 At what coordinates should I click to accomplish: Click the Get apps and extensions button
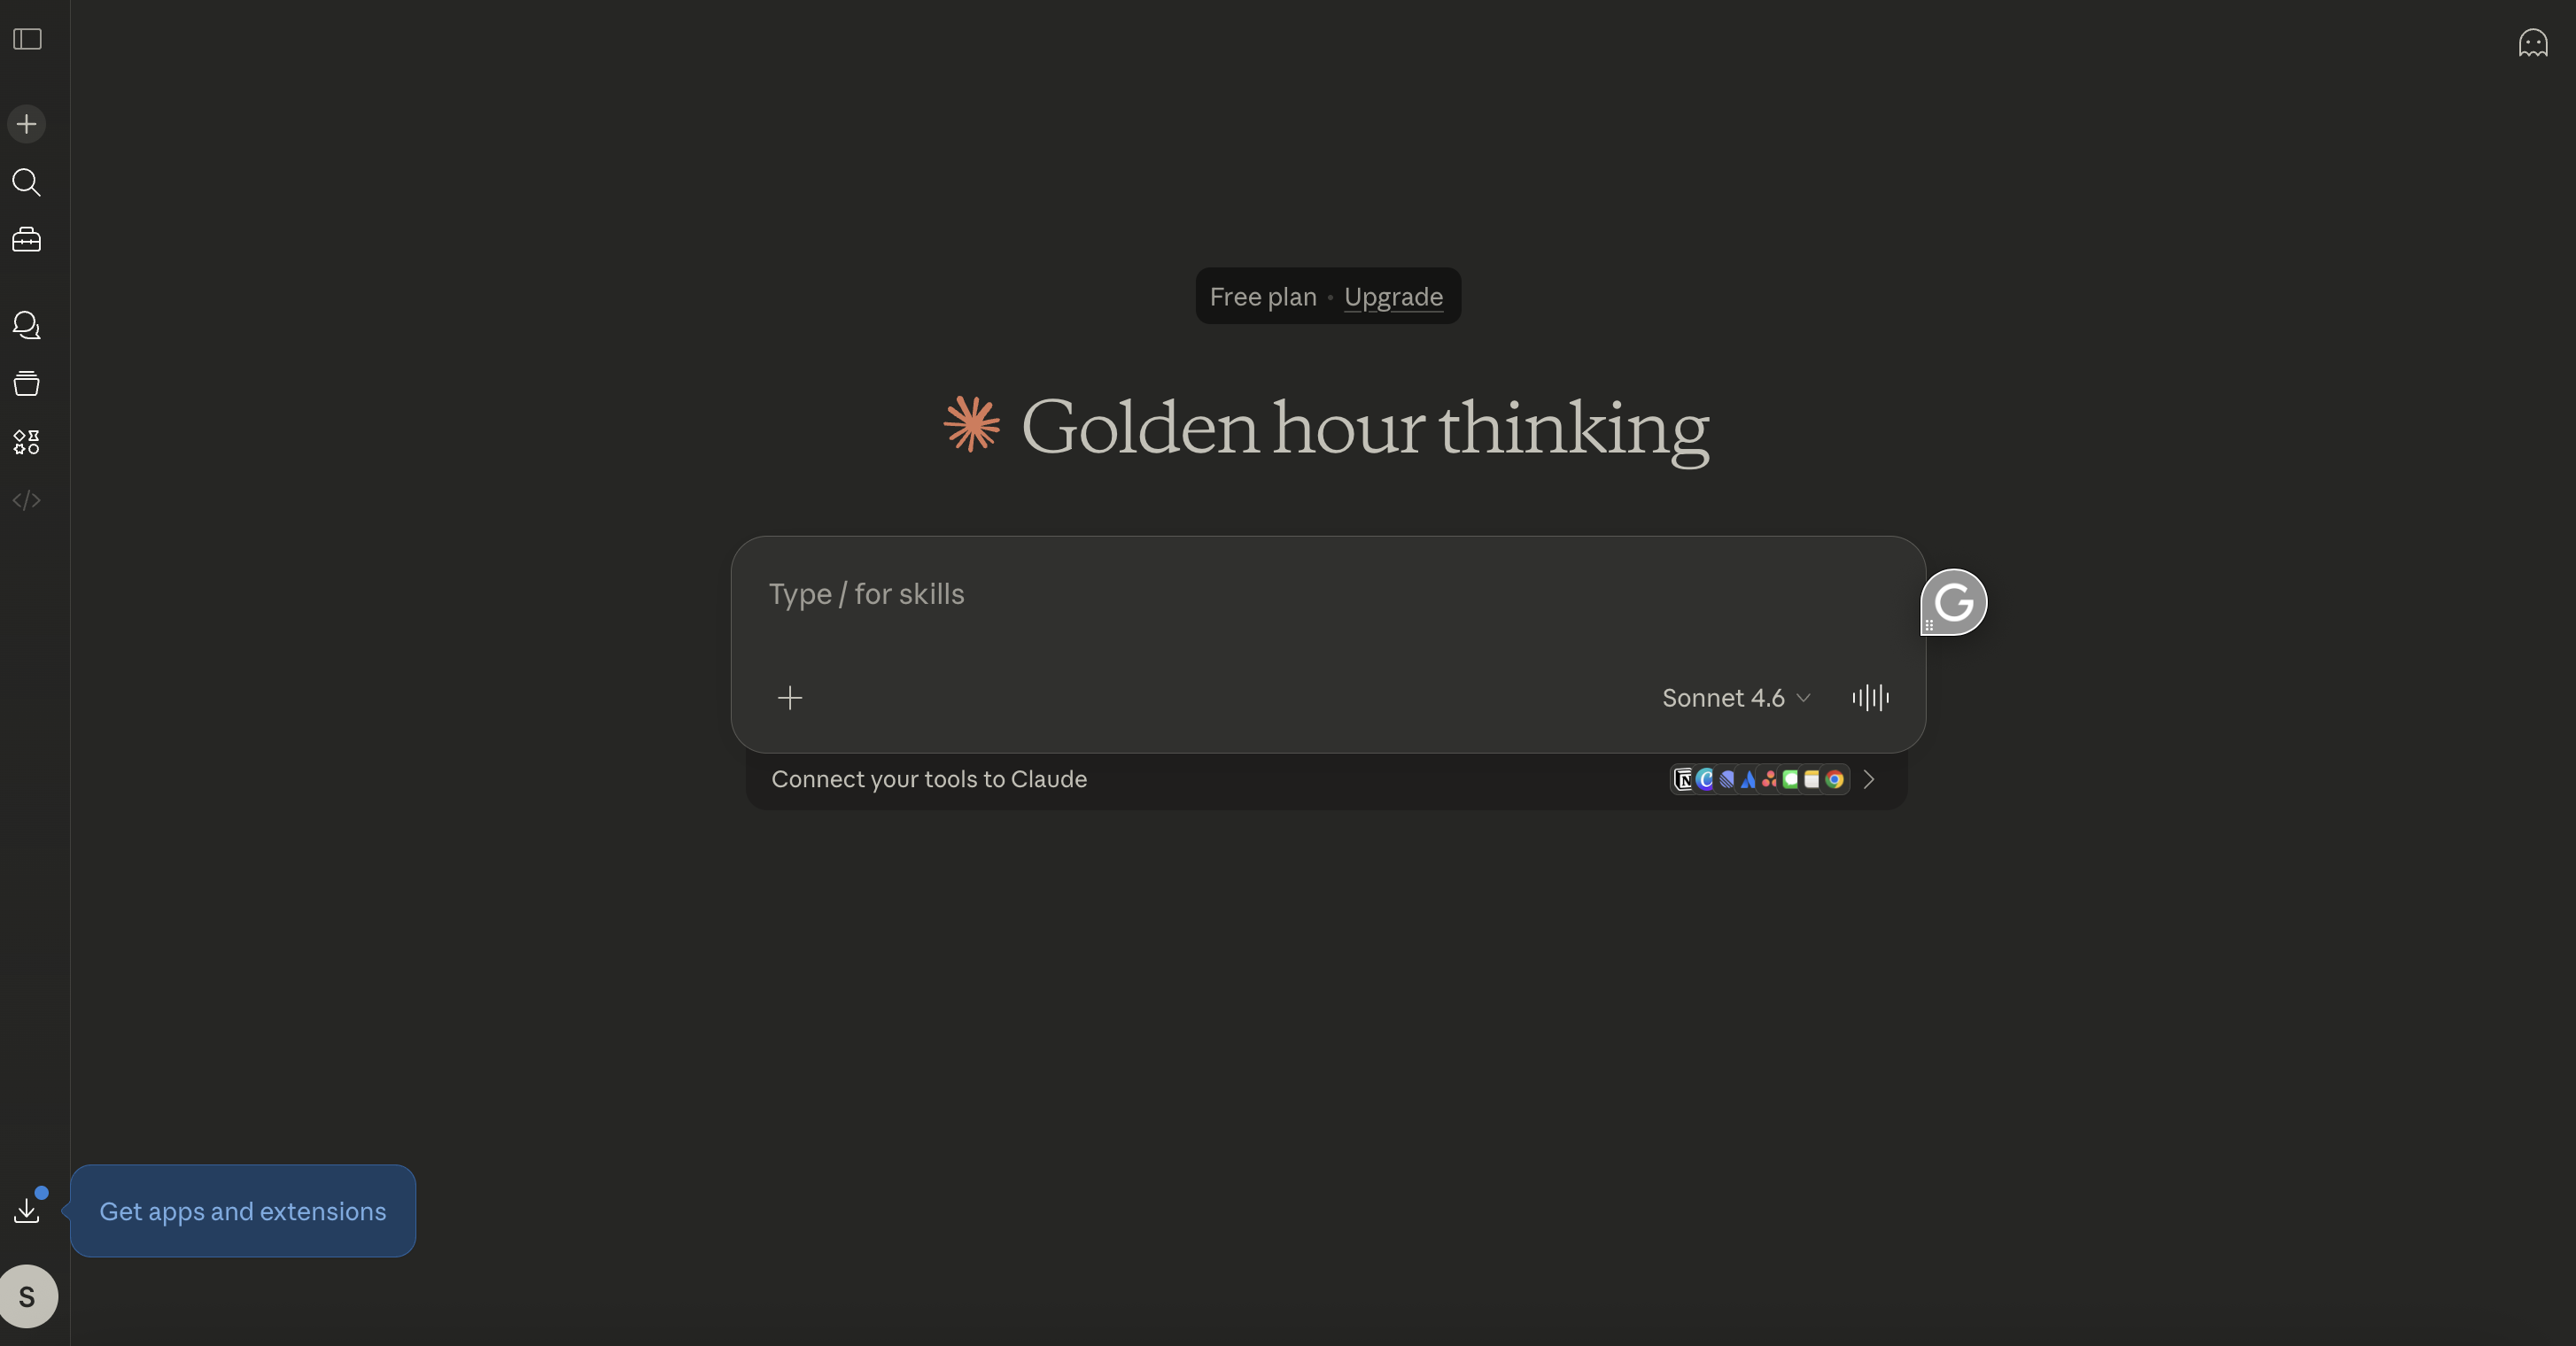click(x=242, y=1210)
